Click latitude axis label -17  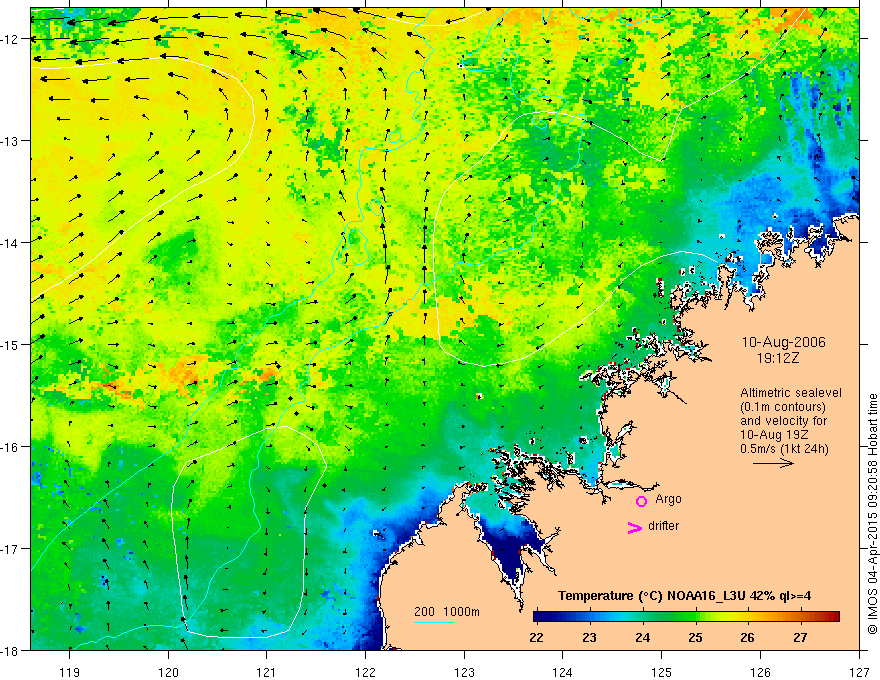(10, 549)
